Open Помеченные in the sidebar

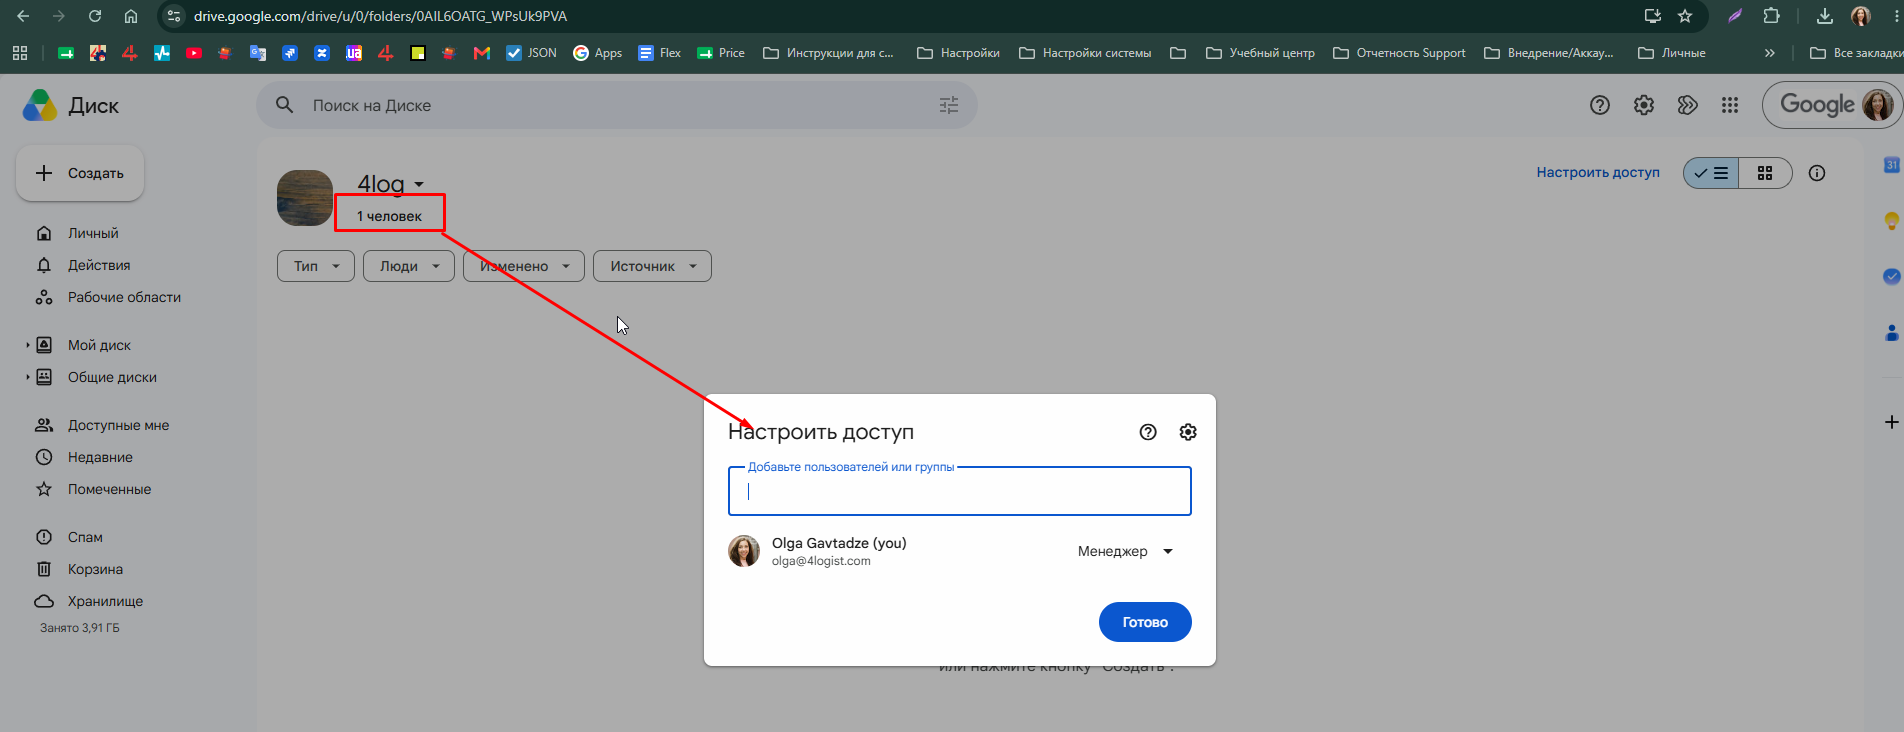coord(109,489)
